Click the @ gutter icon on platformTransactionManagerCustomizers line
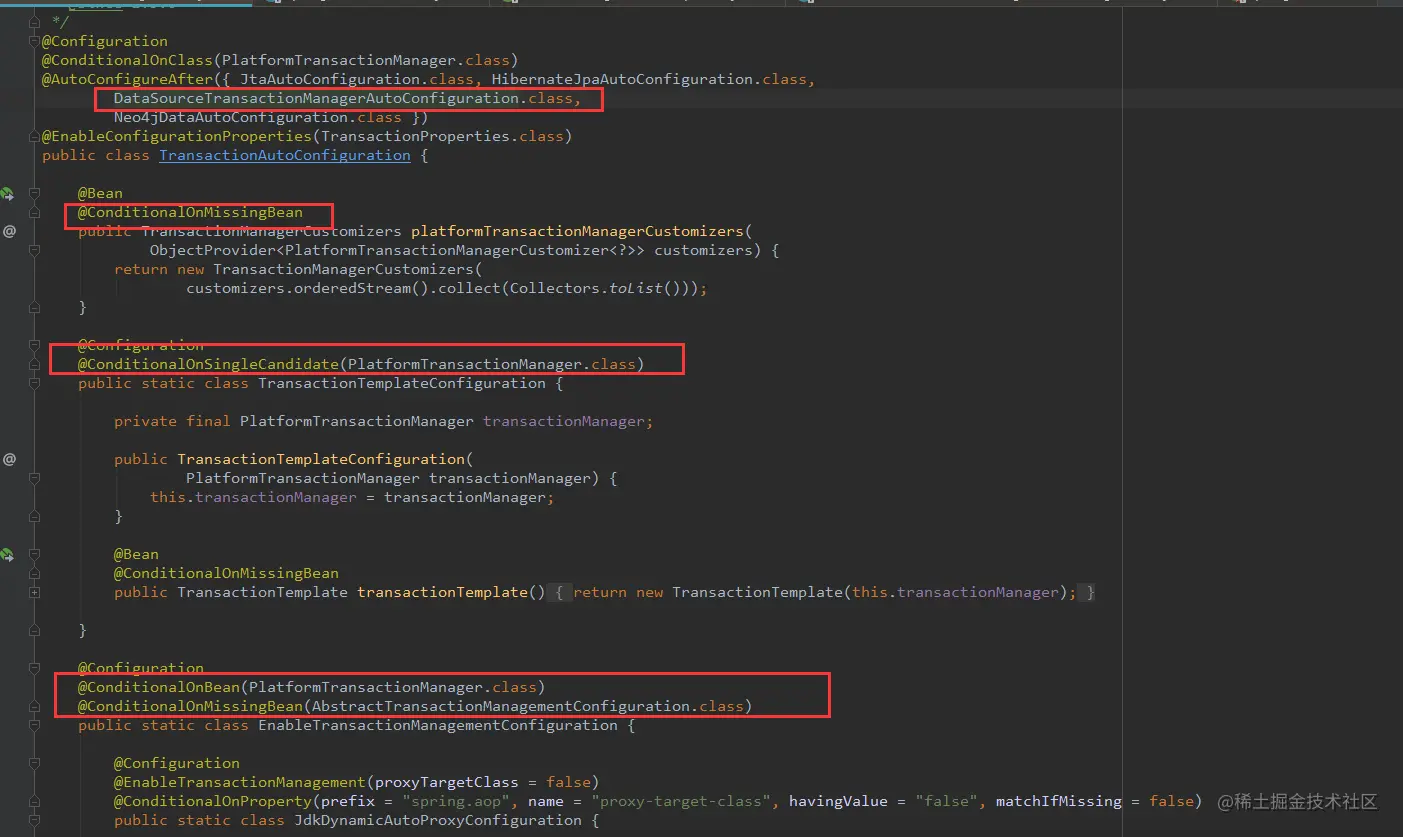Viewport: 1403px width, 837px height. pyautogui.click(x=9, y=231)
